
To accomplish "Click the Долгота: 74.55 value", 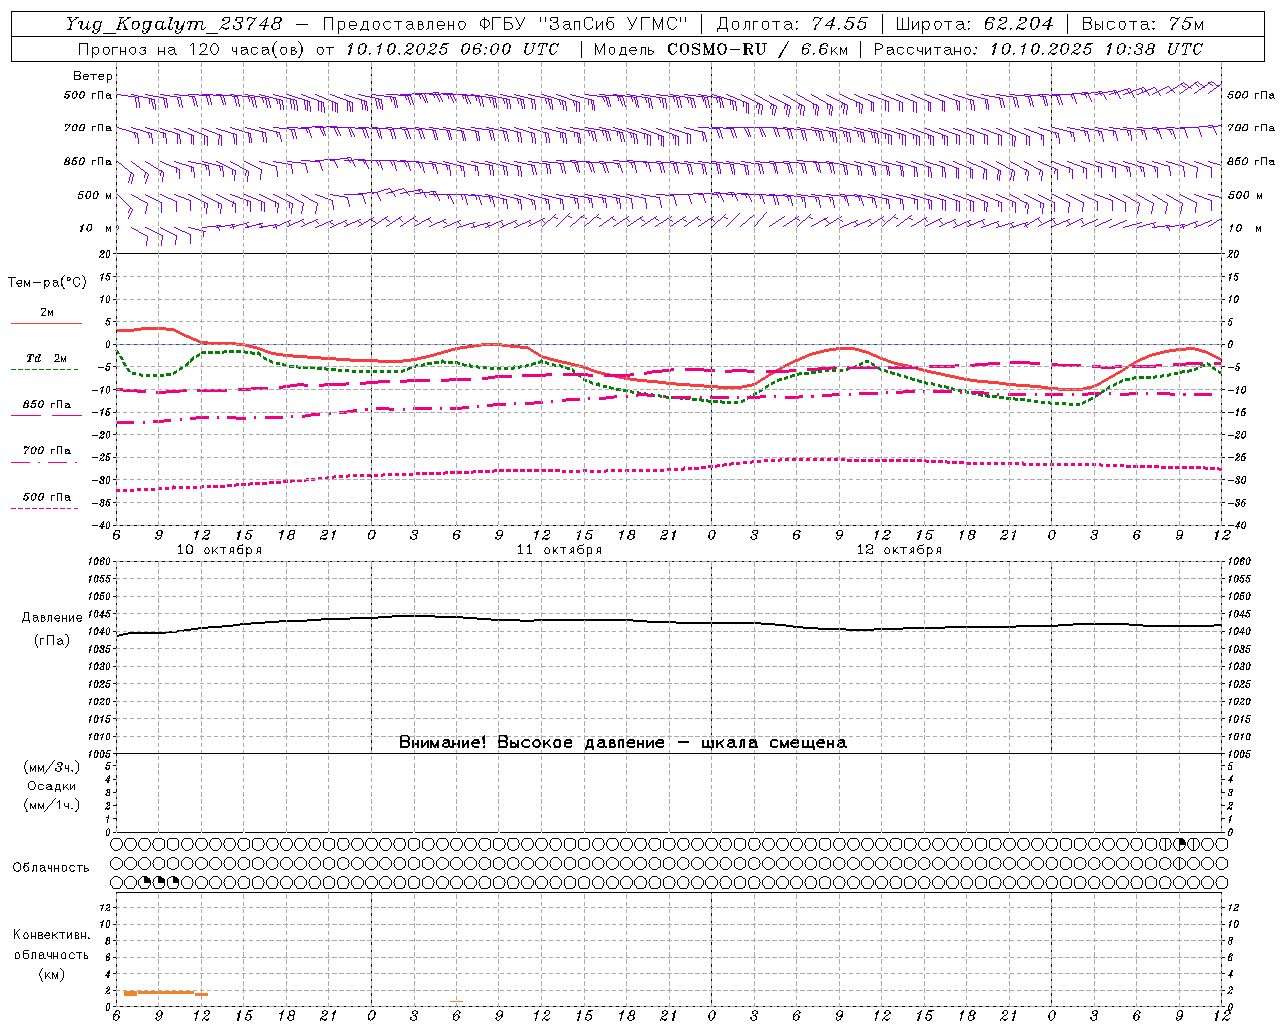I will 792,24.
